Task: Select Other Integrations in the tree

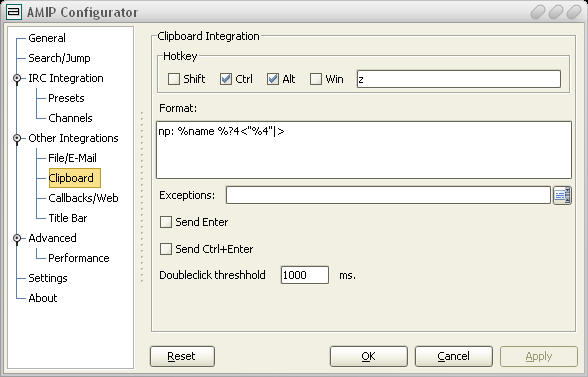Action: pos(74,138)
